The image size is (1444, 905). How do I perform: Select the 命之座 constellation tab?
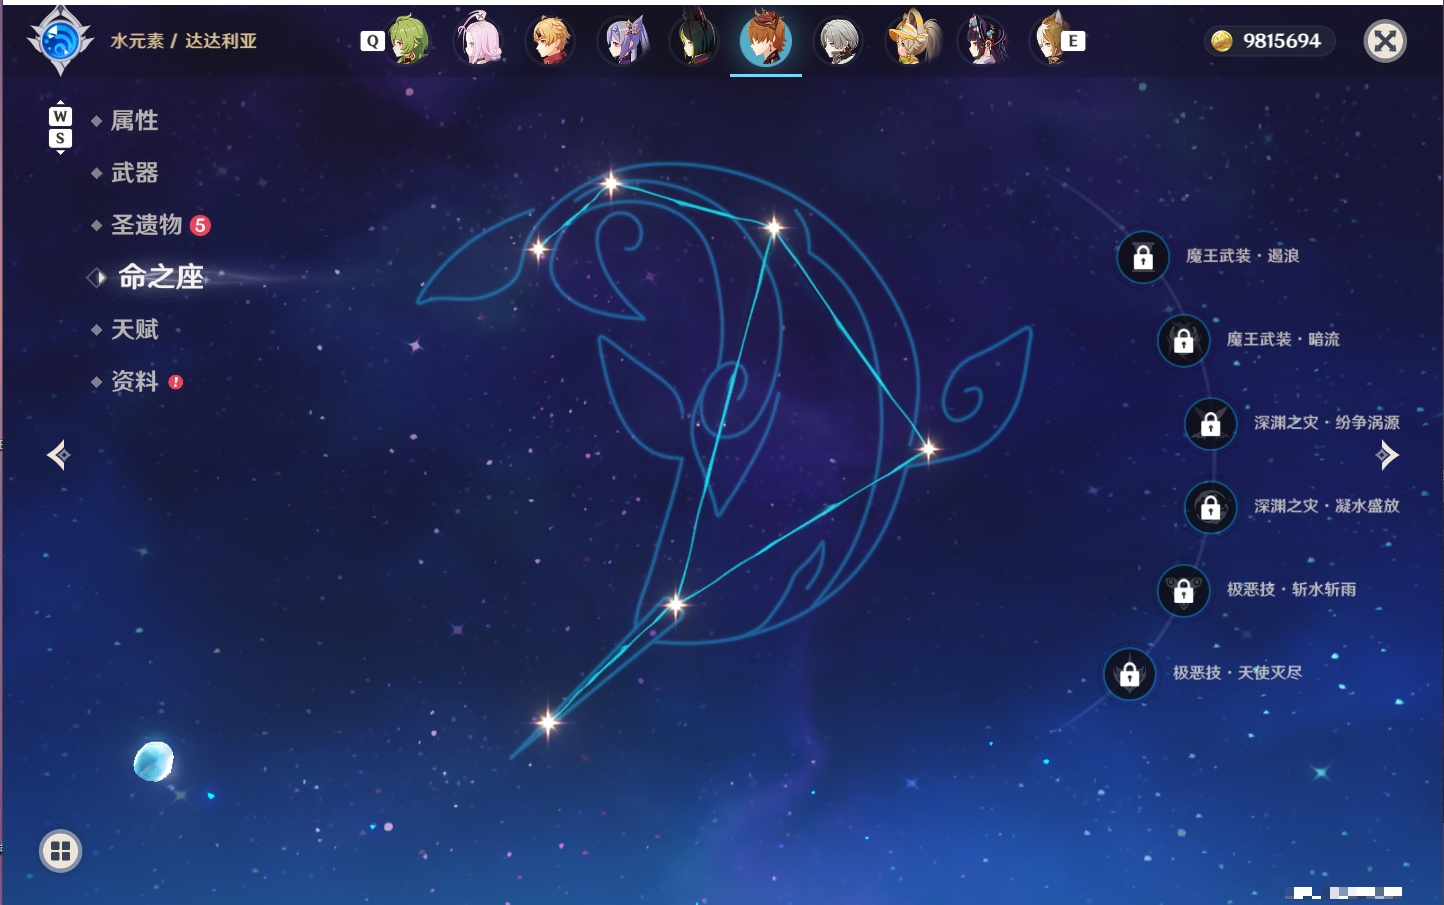(x=160, y=277)
